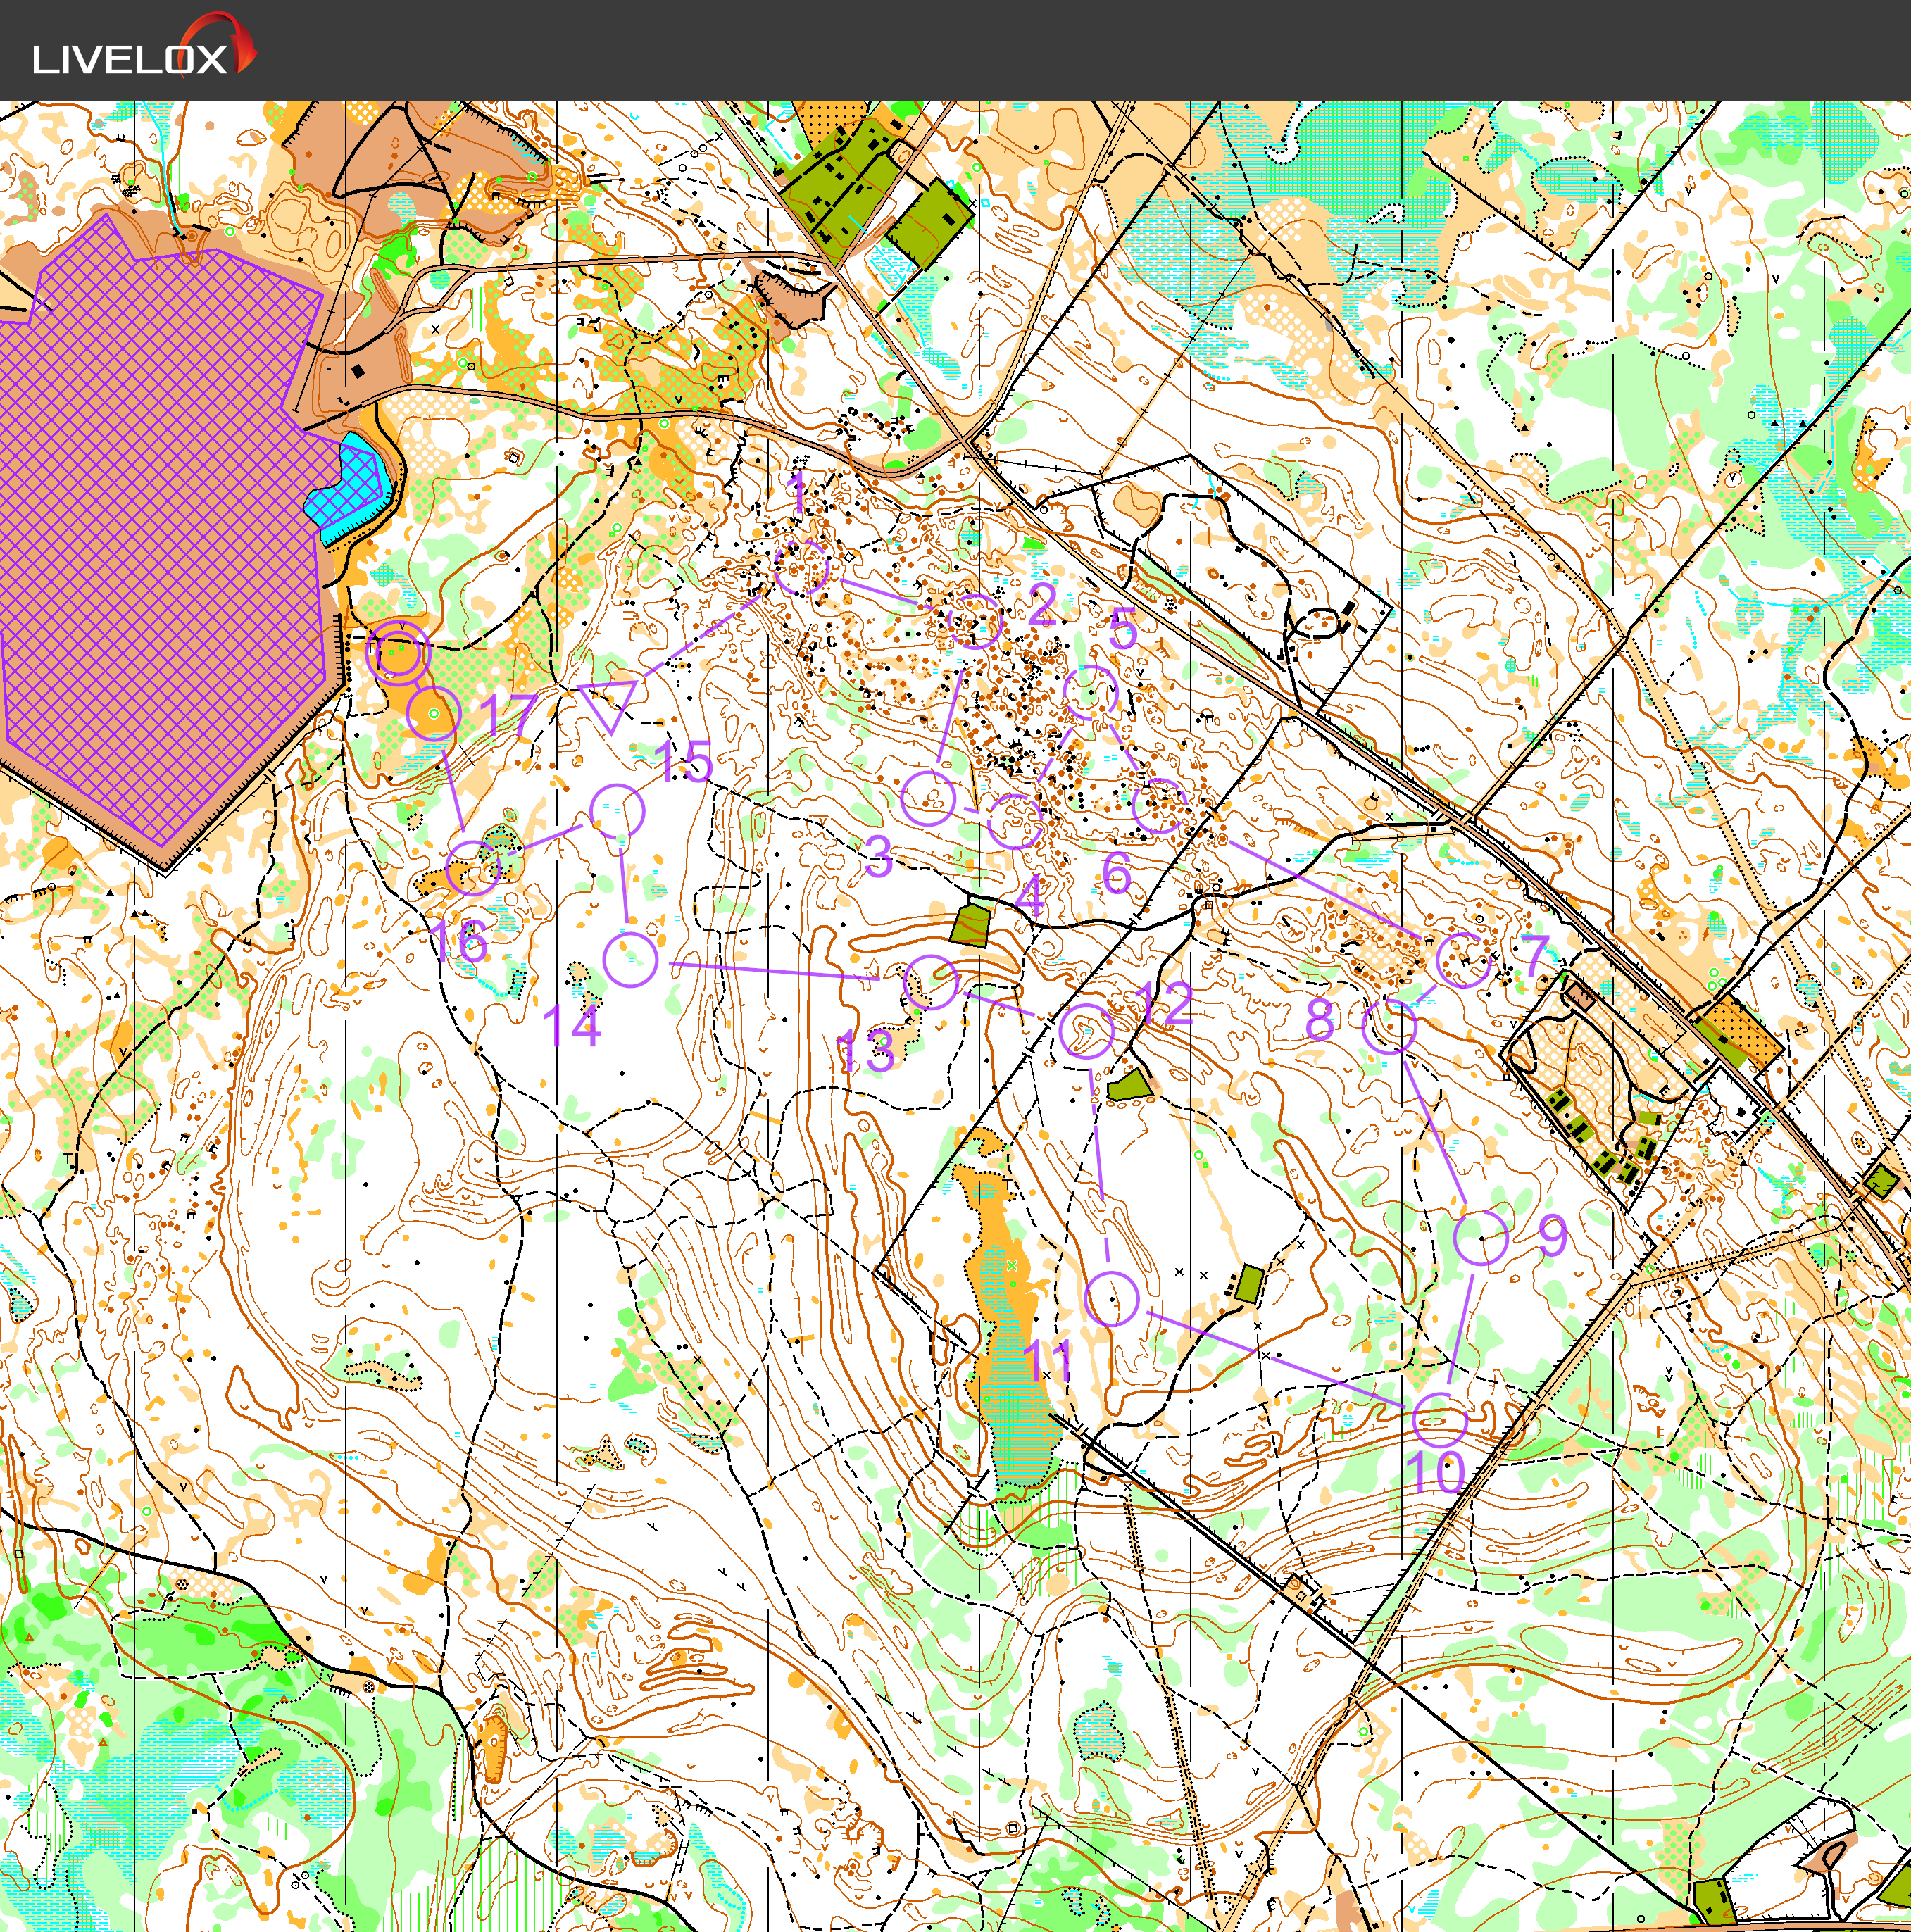Select the control circle labeled 6
Image resolution: width=1911 pixels, height=1932 pixels.
(1159, 806)
